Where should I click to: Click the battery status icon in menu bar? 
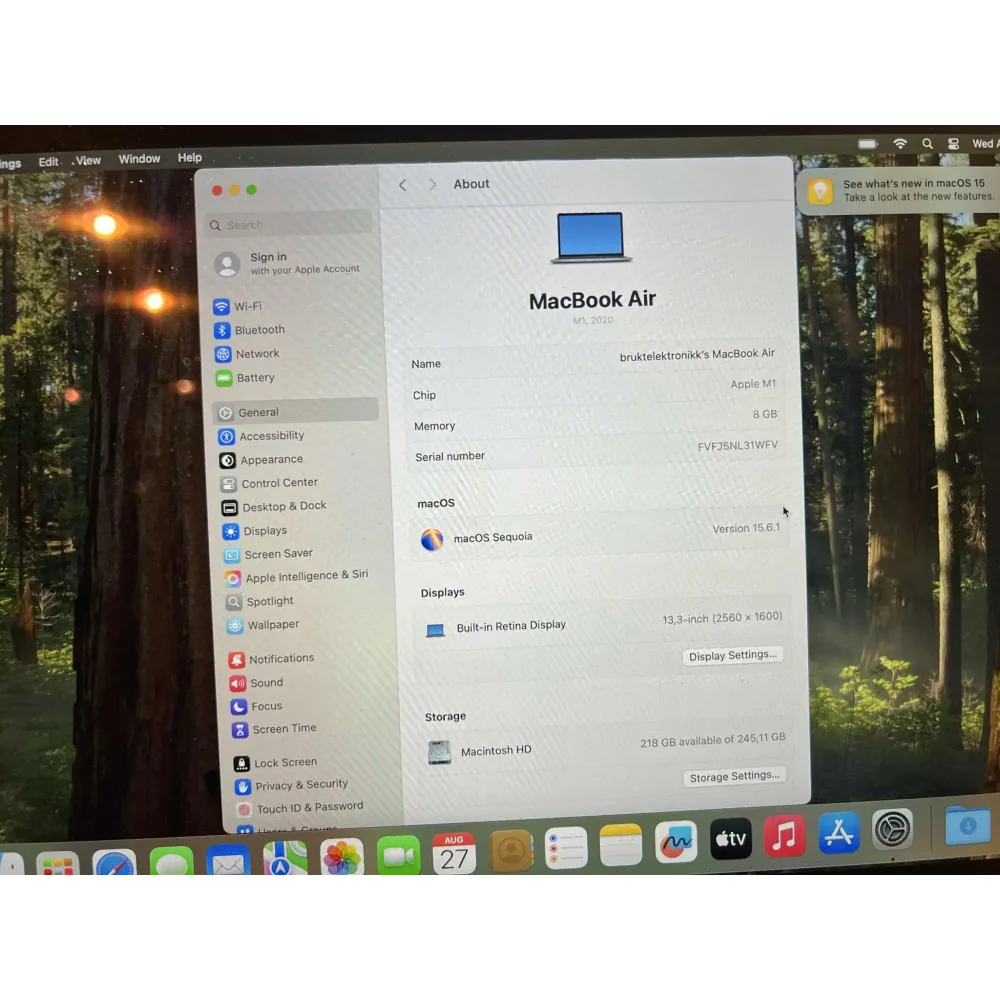coord(867,144)
